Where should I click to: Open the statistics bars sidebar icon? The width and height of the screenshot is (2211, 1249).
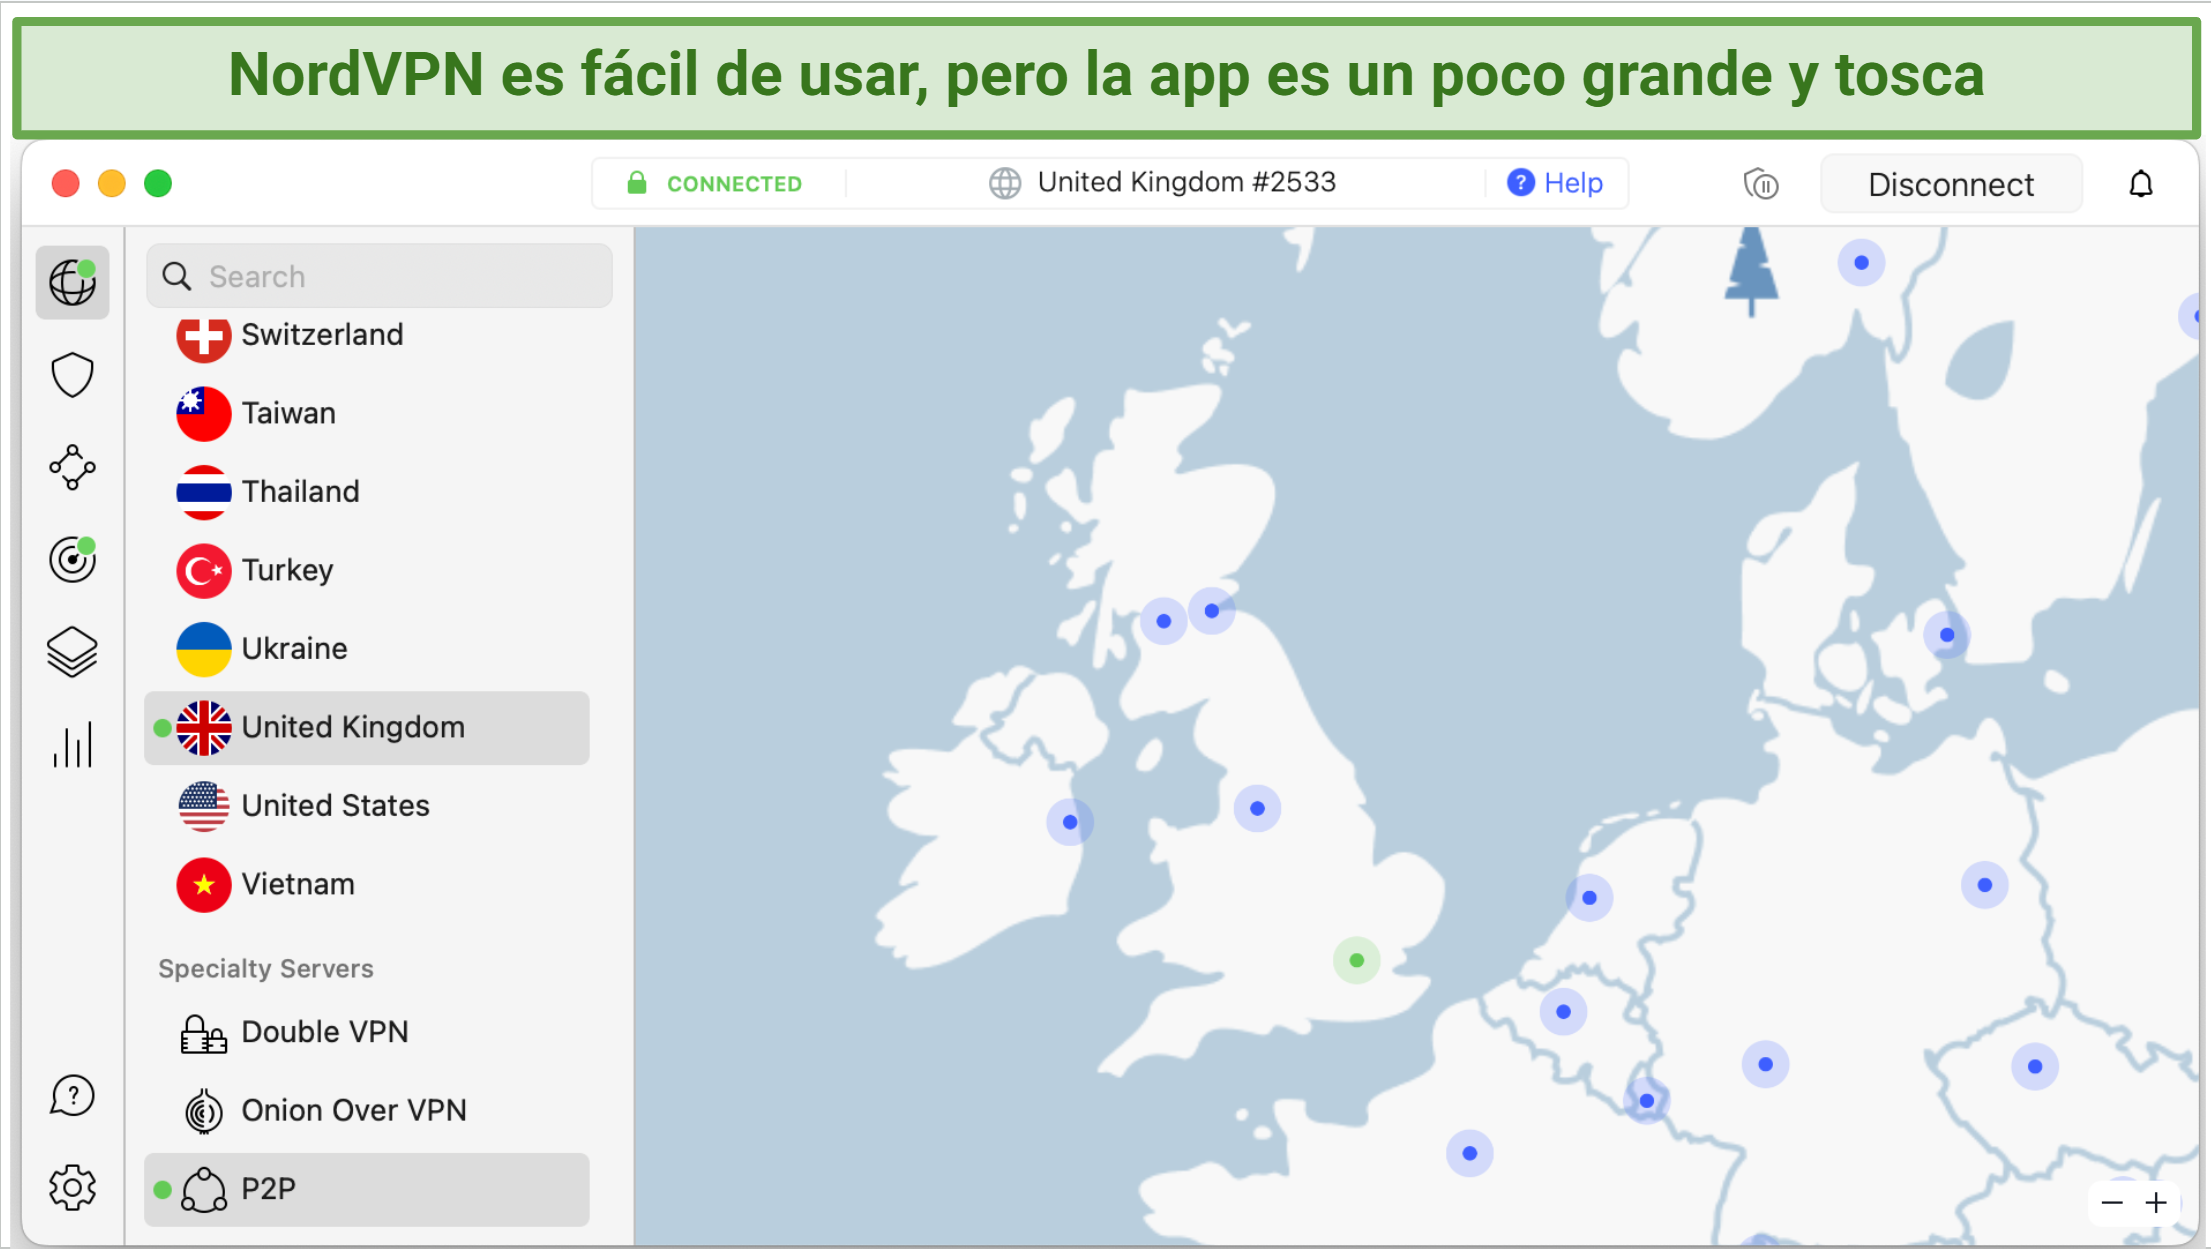coord(72,745)
